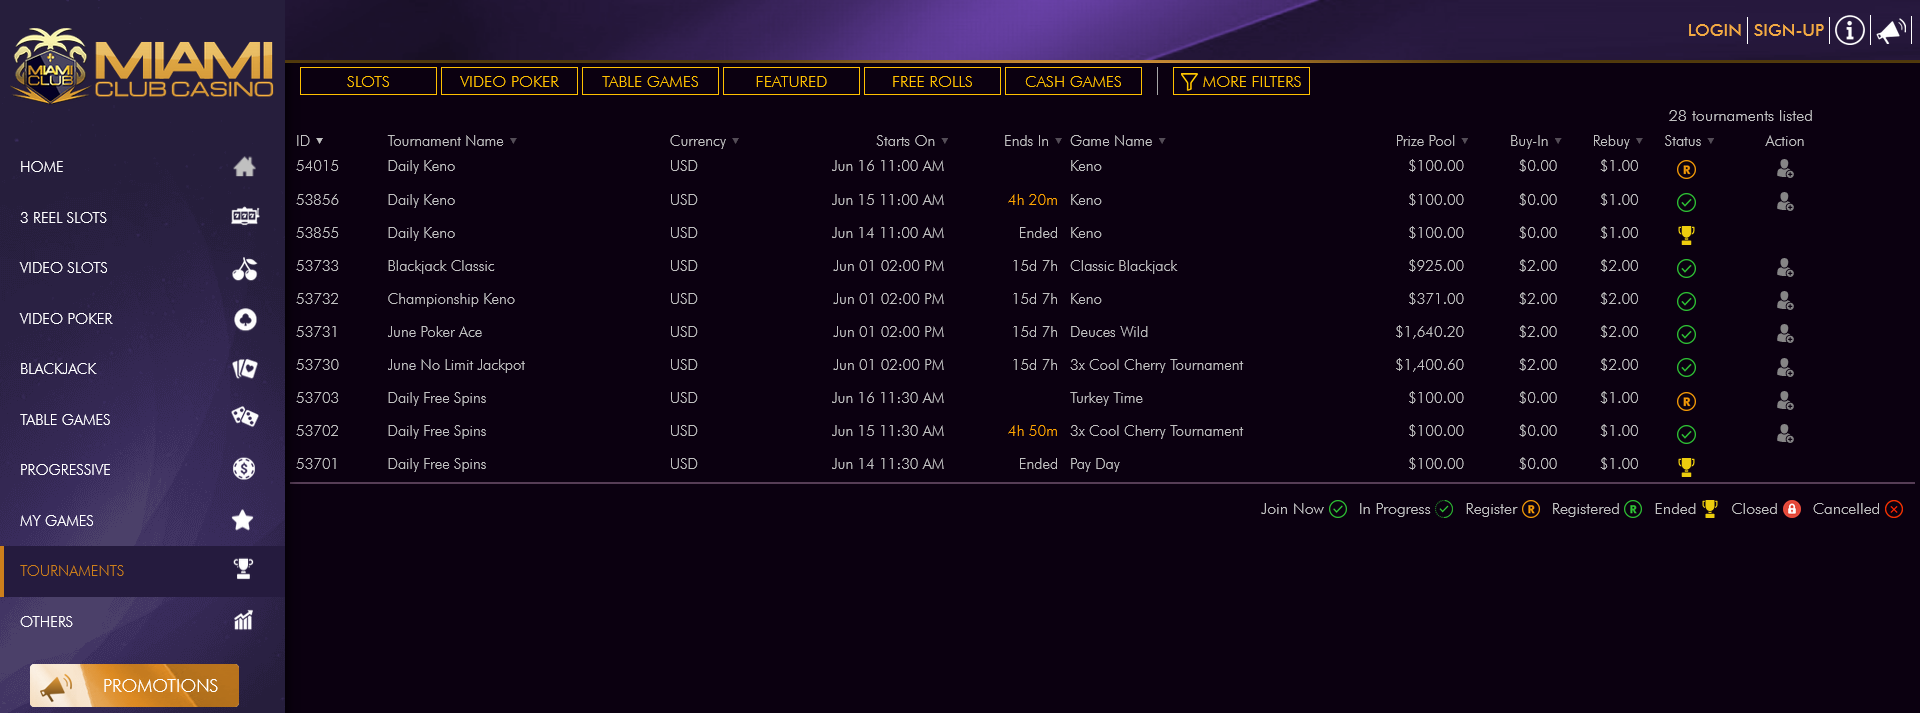Select prize pool $1,640.20
This screenshot has height=713, width=1920.
(x=1429, y=332)
